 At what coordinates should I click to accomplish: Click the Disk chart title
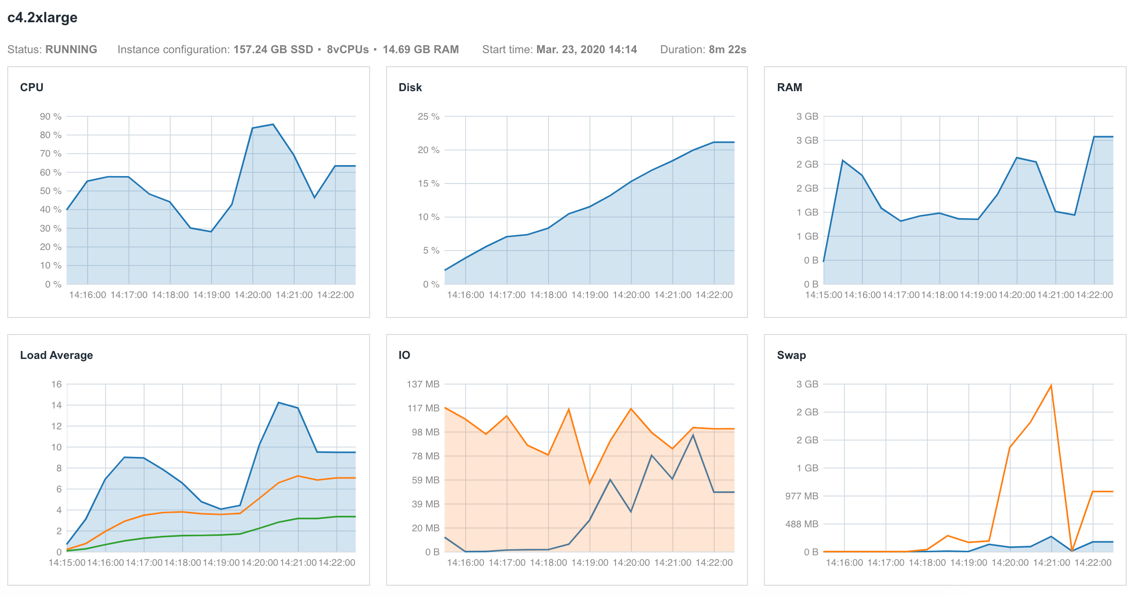pos(410,88)
